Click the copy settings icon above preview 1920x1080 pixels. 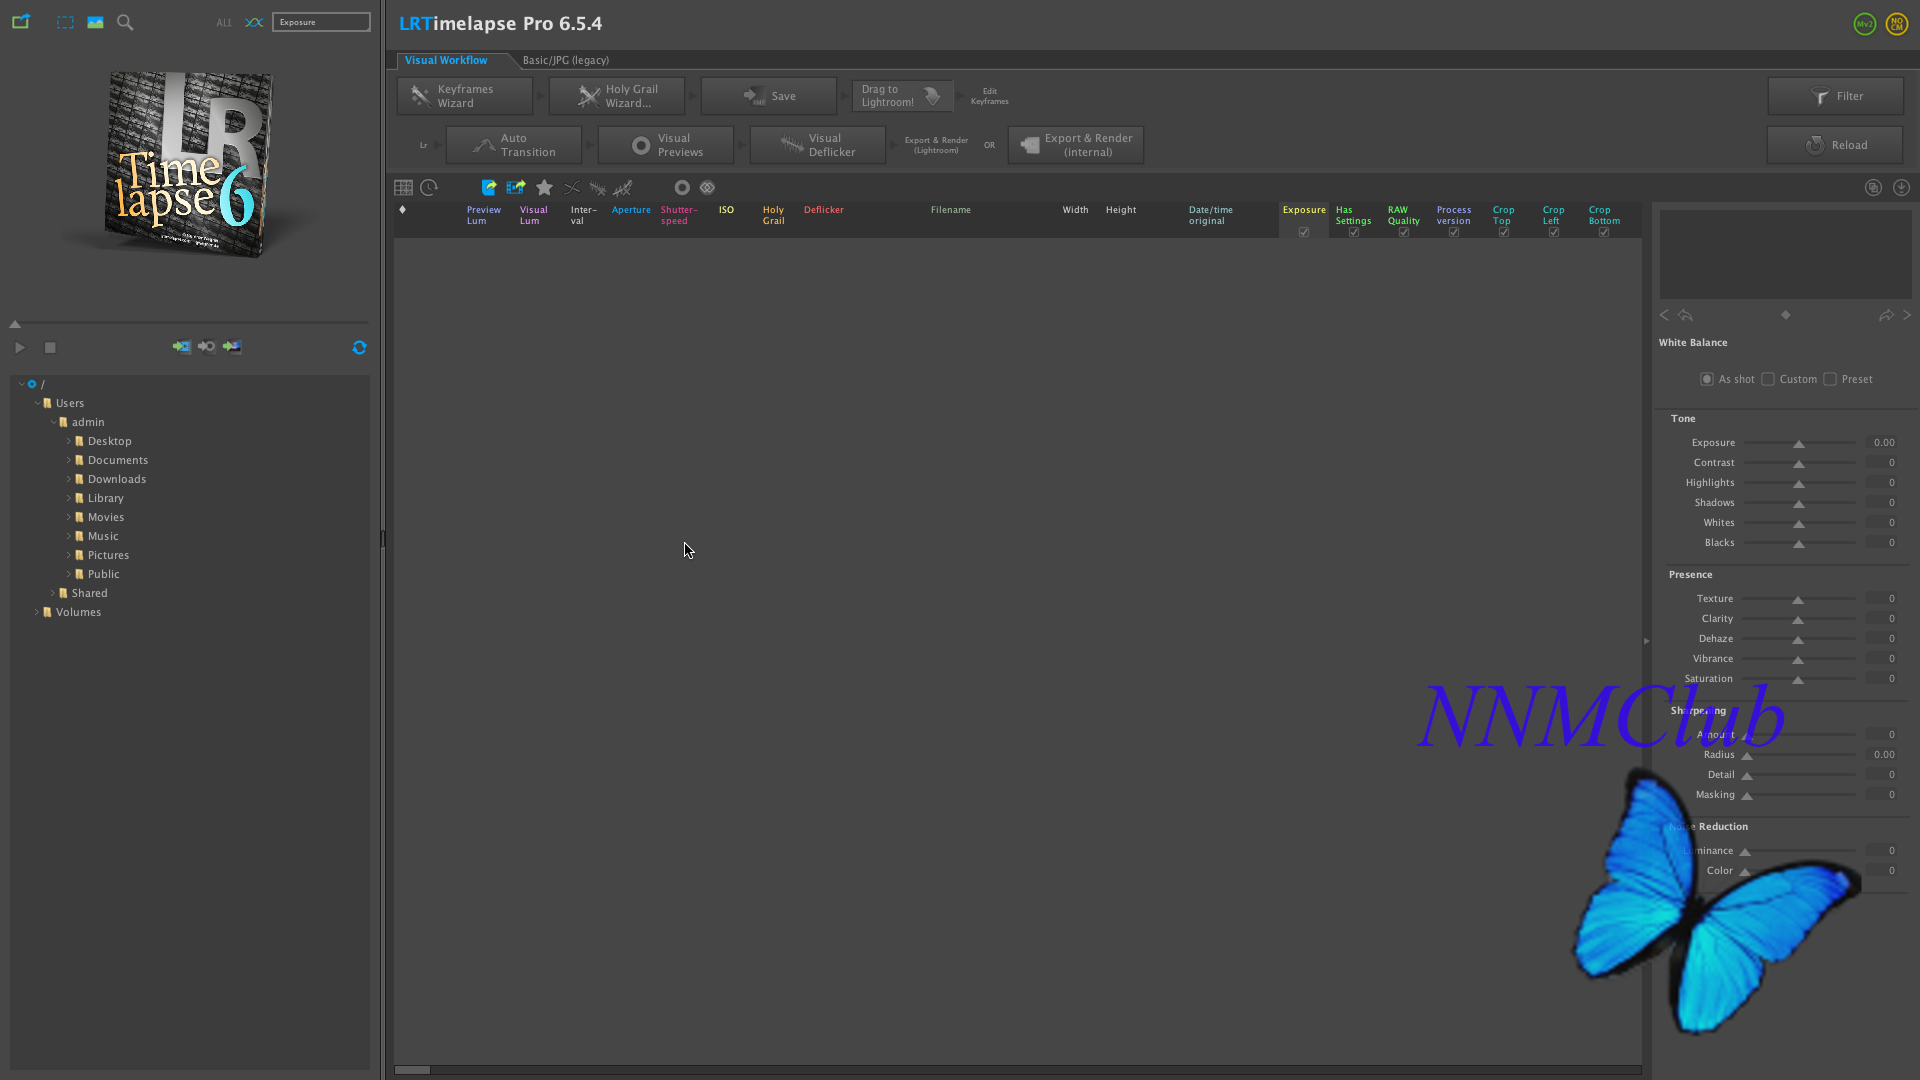[x=1873, y=187]
